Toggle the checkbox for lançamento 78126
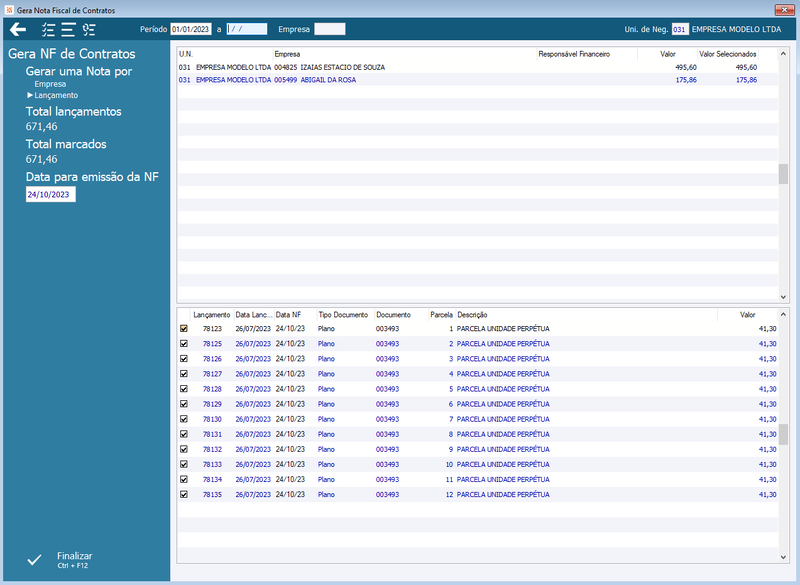The image size is (800, 585). [184, 359]
